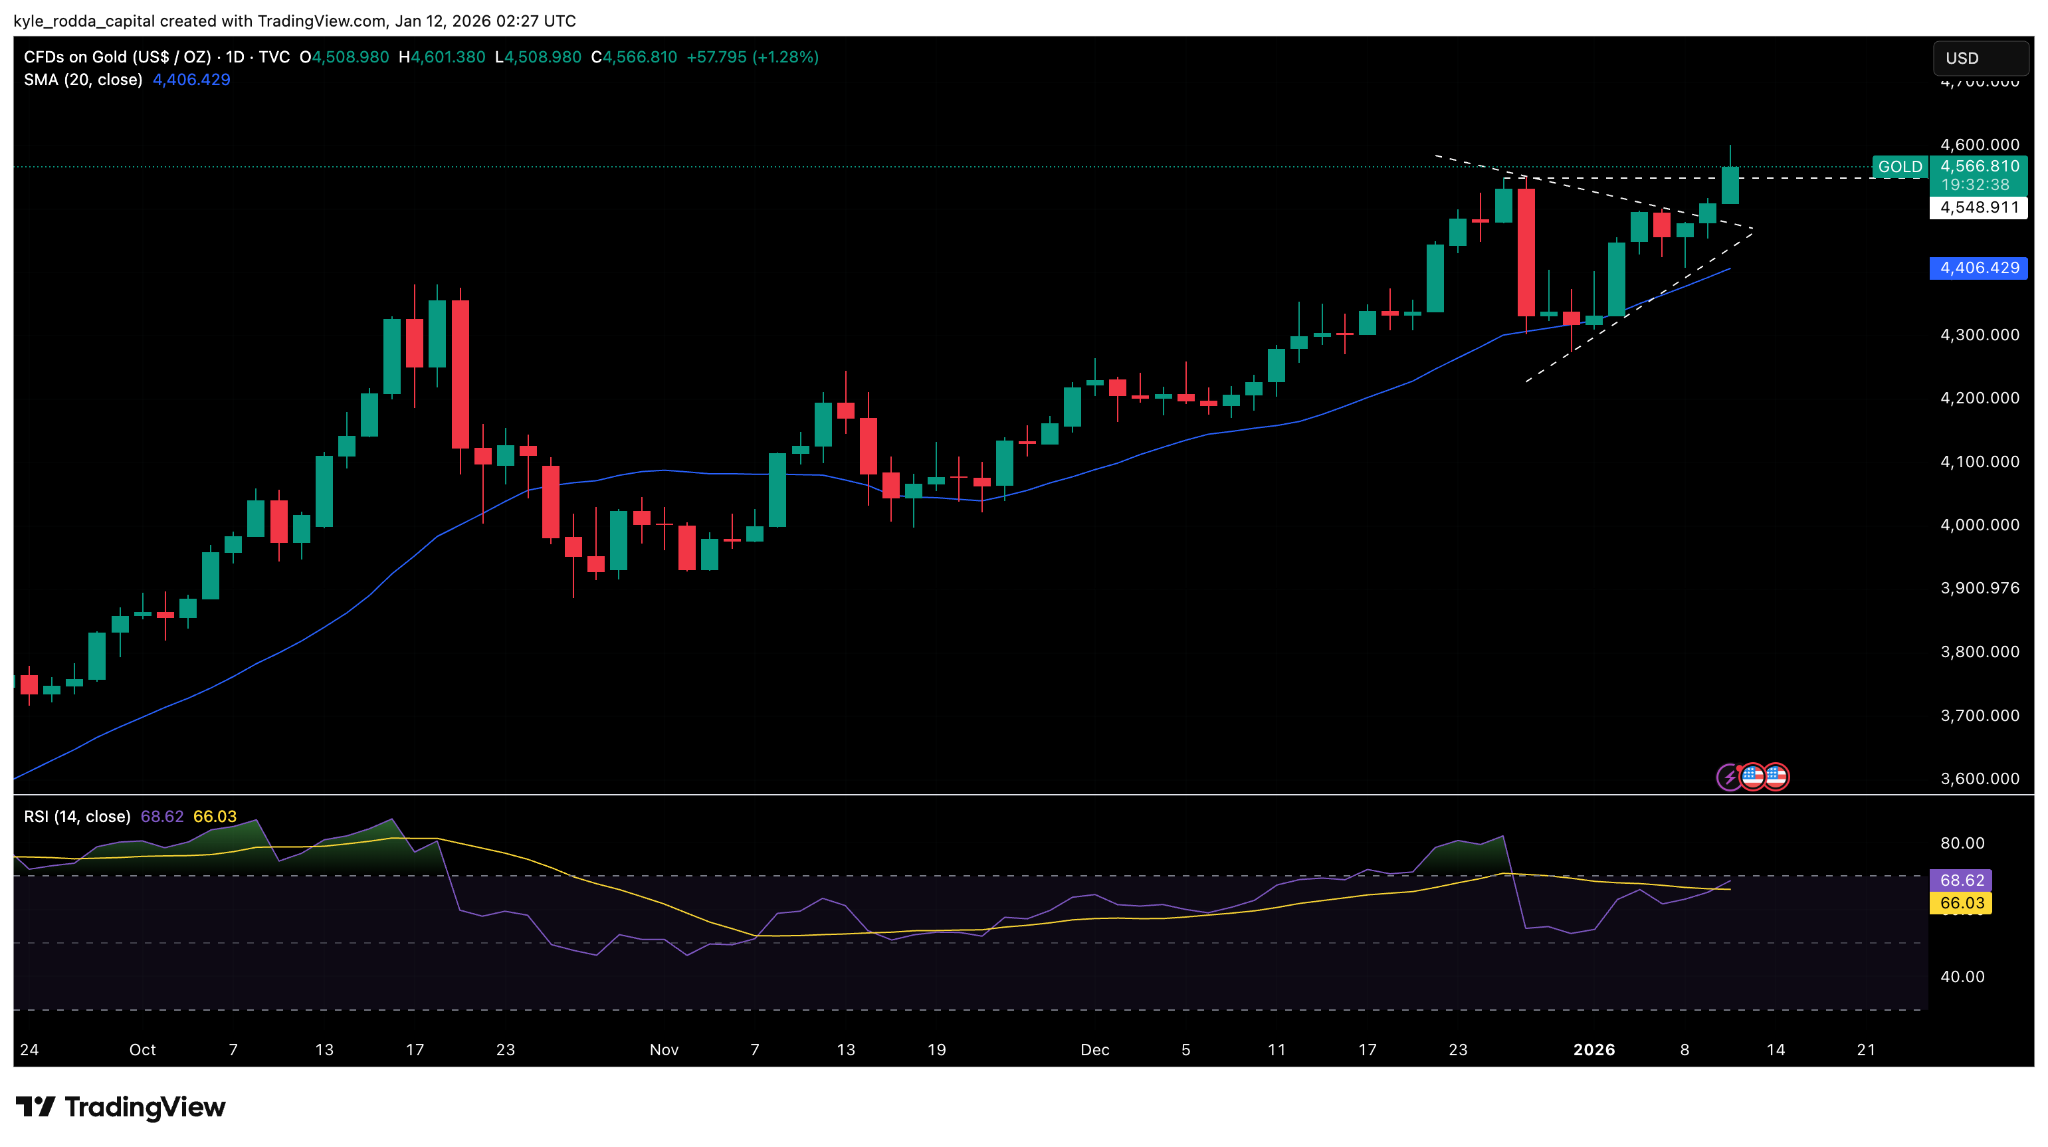Click the purple 68.62 RSI axis label
The height and width of the screenshot is (1147, 2048).
click(x=1961, y=880)
